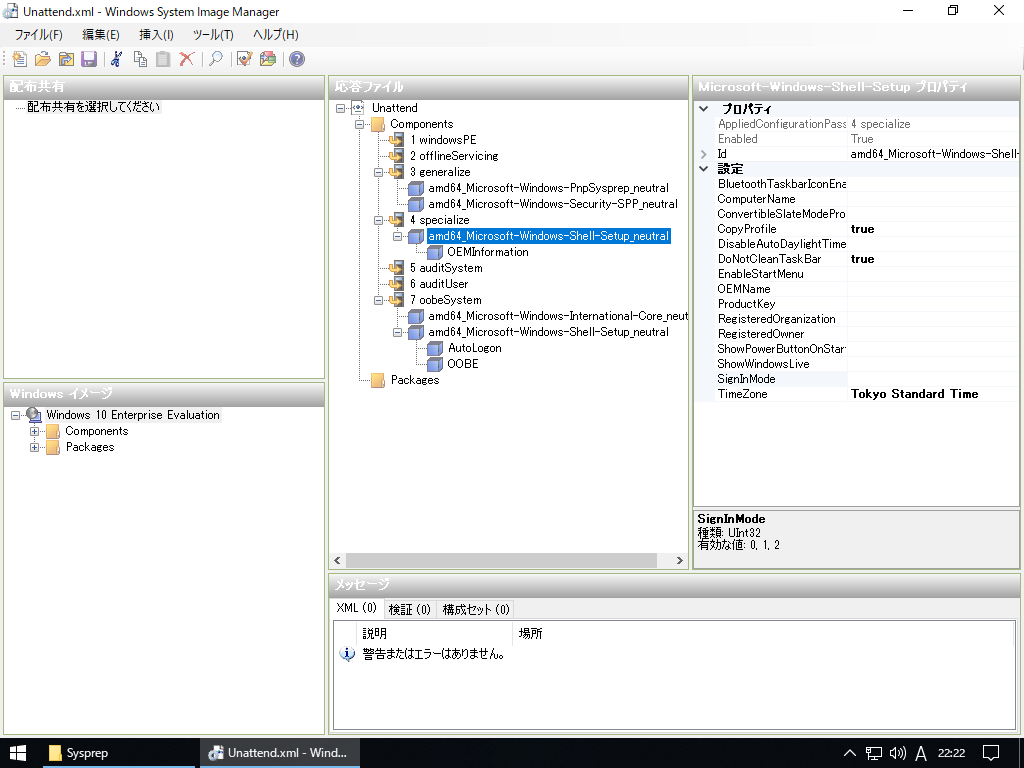Open the ツール(T) menu

tap(213, 35)
